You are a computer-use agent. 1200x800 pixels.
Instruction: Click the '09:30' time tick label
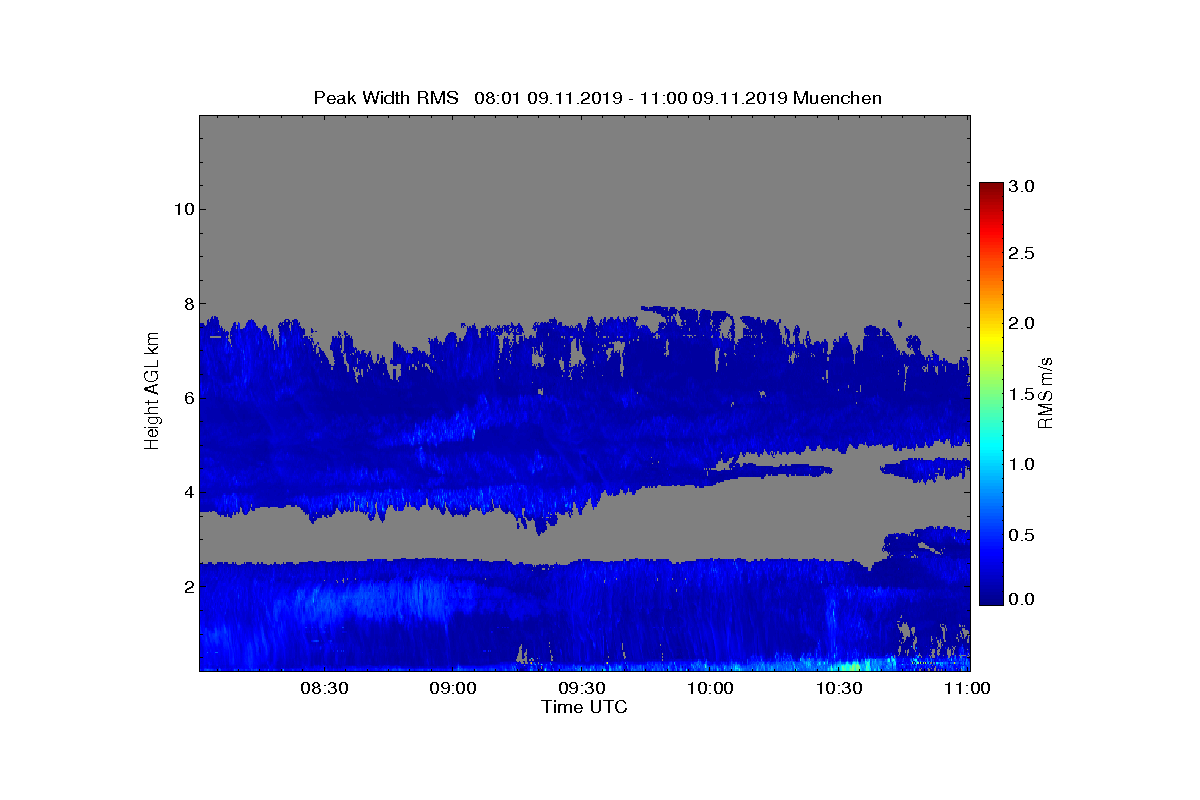pos(582,688)
